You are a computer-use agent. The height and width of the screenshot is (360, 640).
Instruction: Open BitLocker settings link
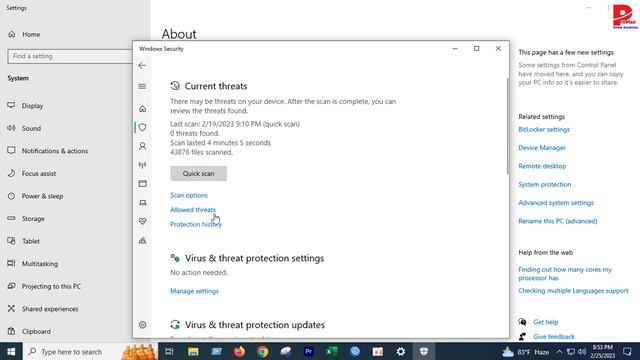(544, 129)
